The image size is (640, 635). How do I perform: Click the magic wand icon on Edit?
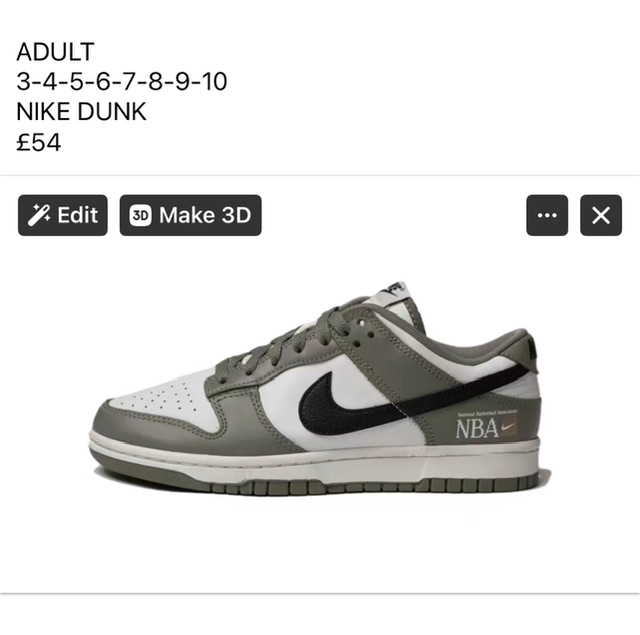(39, 215)
